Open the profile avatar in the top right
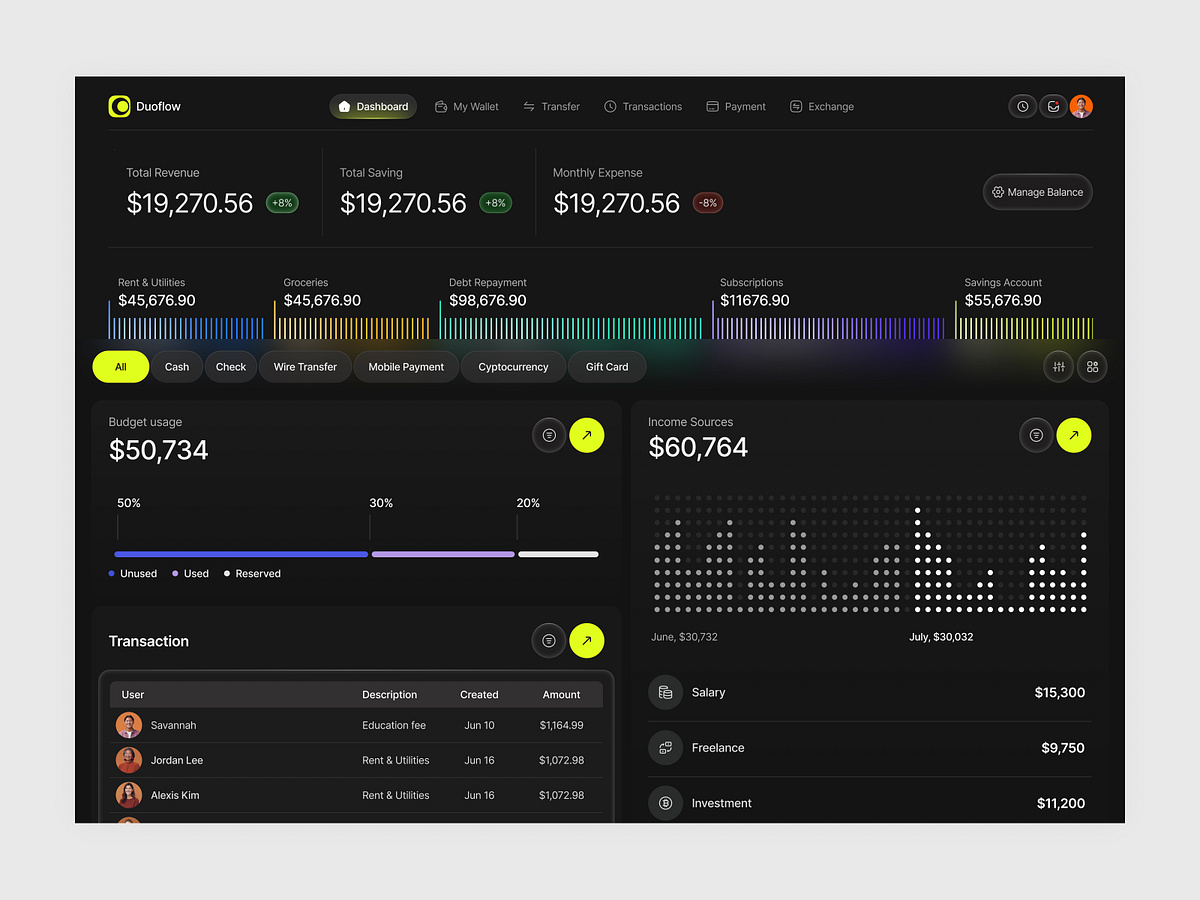Screen dimensions: 1200x900 tap(1081, 106)
